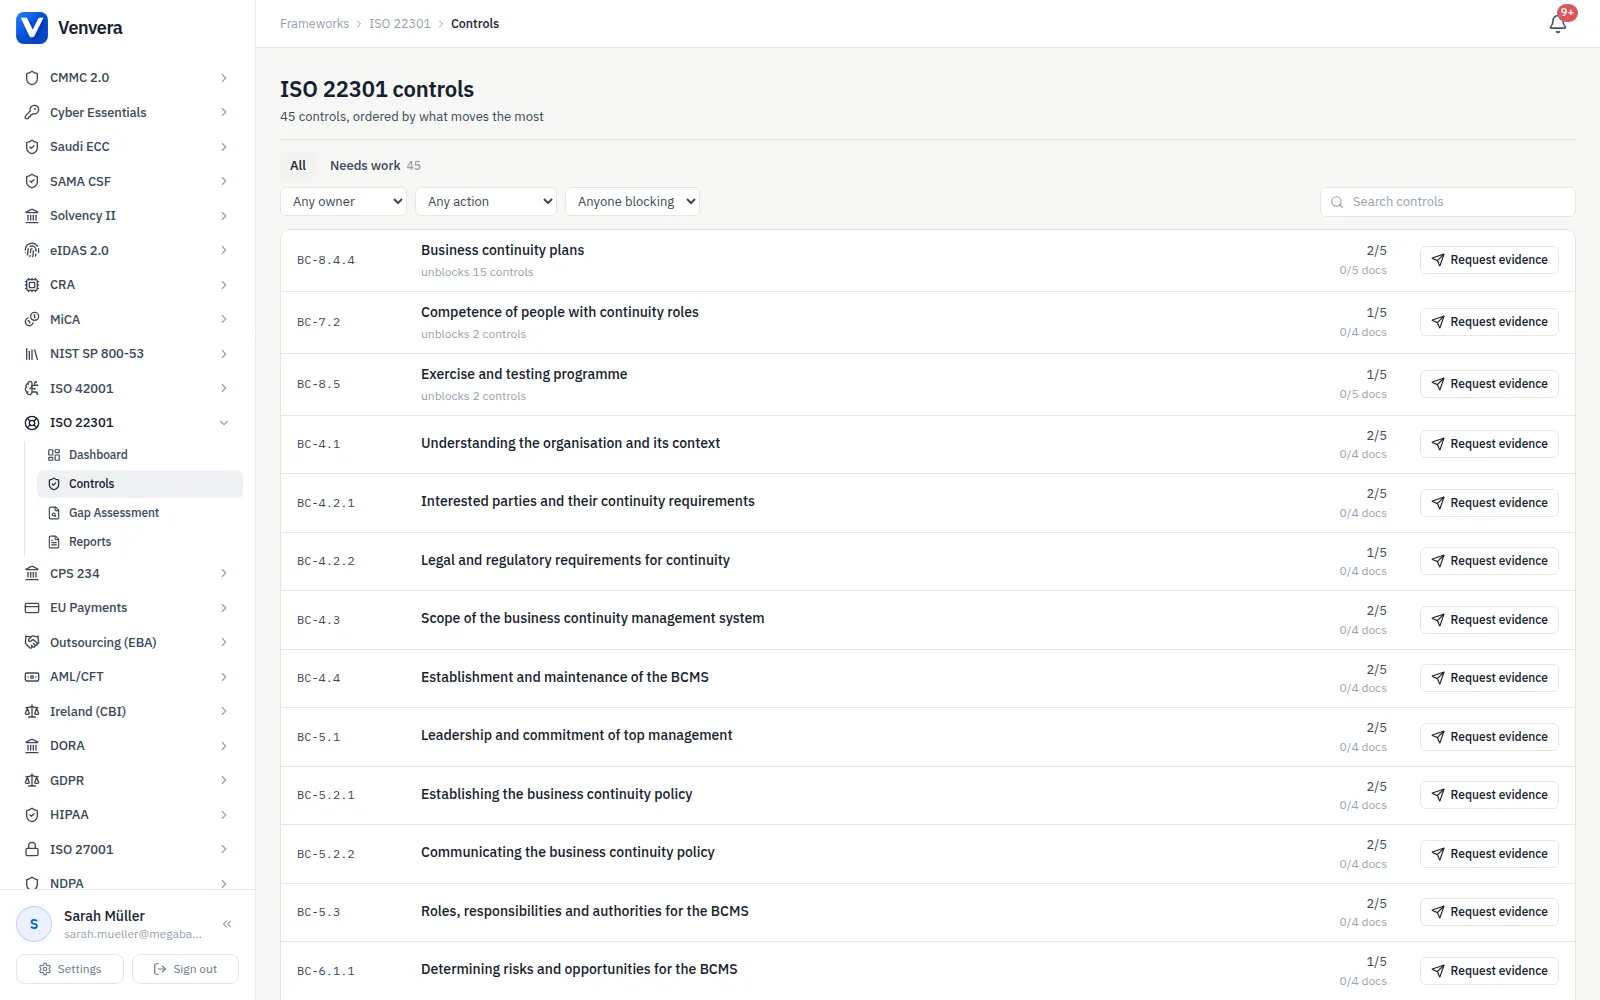The image size is (1600, 1000).
Task: Switch to the Needs work tab
Action: (375, 165)
